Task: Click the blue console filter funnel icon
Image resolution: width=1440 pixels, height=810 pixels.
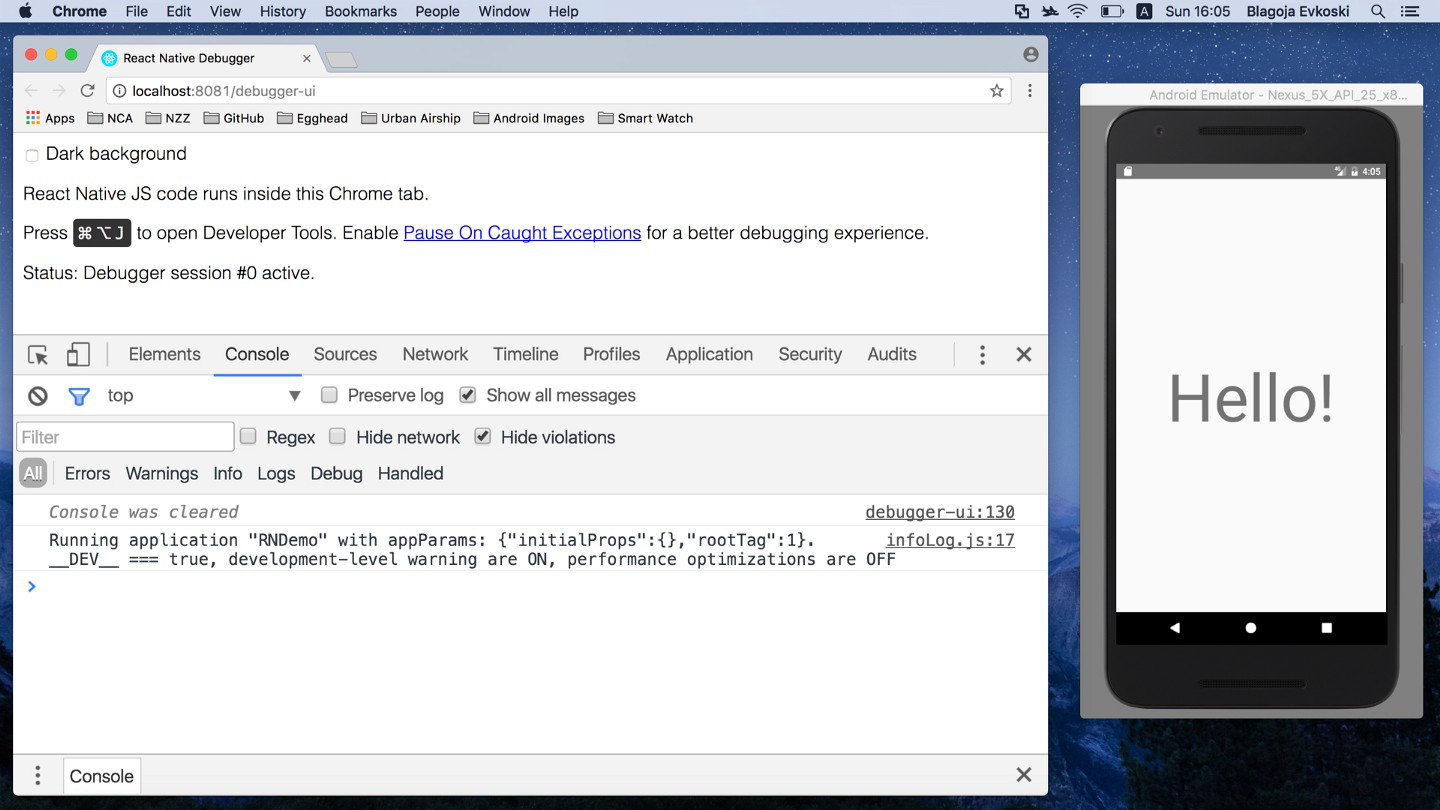Action: pyautogui.click(x=78, y=396)
